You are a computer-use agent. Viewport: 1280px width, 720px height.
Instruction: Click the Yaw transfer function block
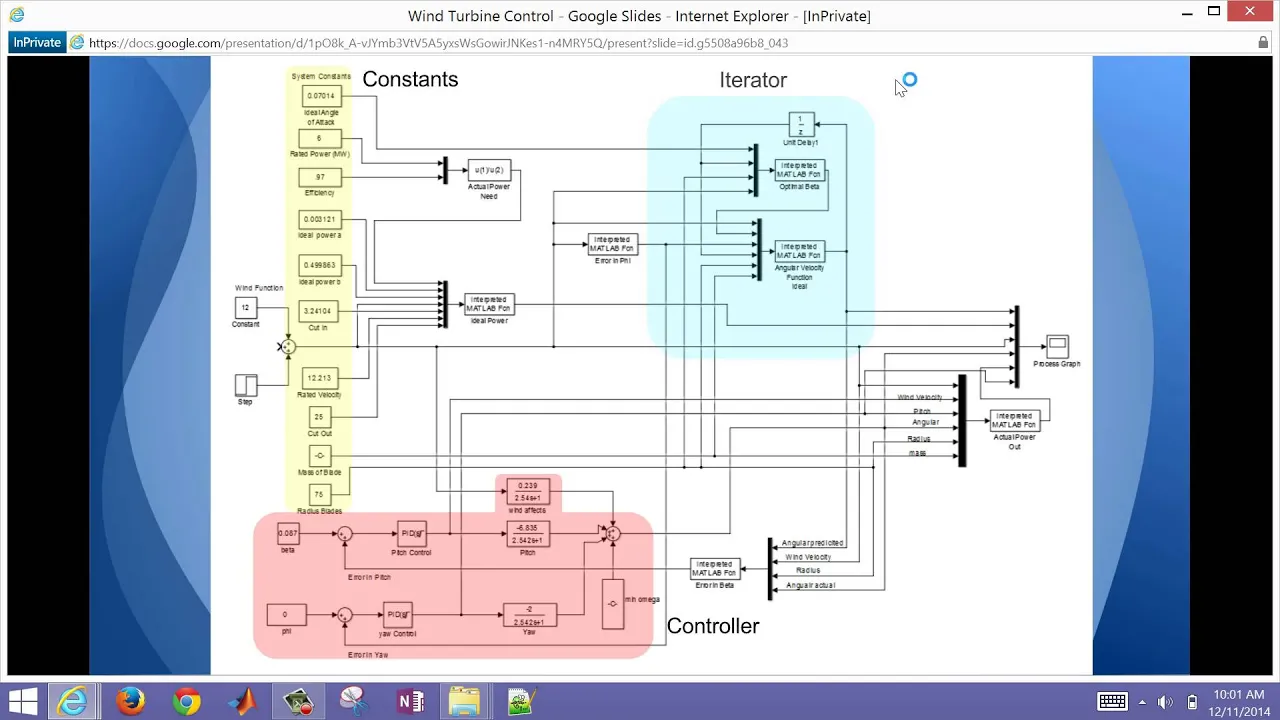pyautogui.click(x=530, y=614)
